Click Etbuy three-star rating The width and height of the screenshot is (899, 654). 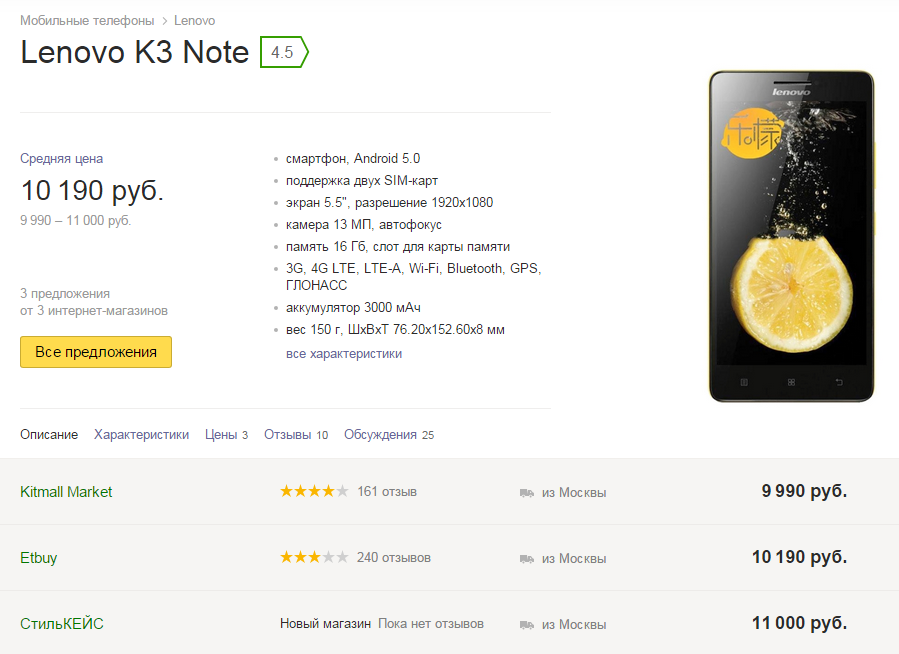click(314, 557)
